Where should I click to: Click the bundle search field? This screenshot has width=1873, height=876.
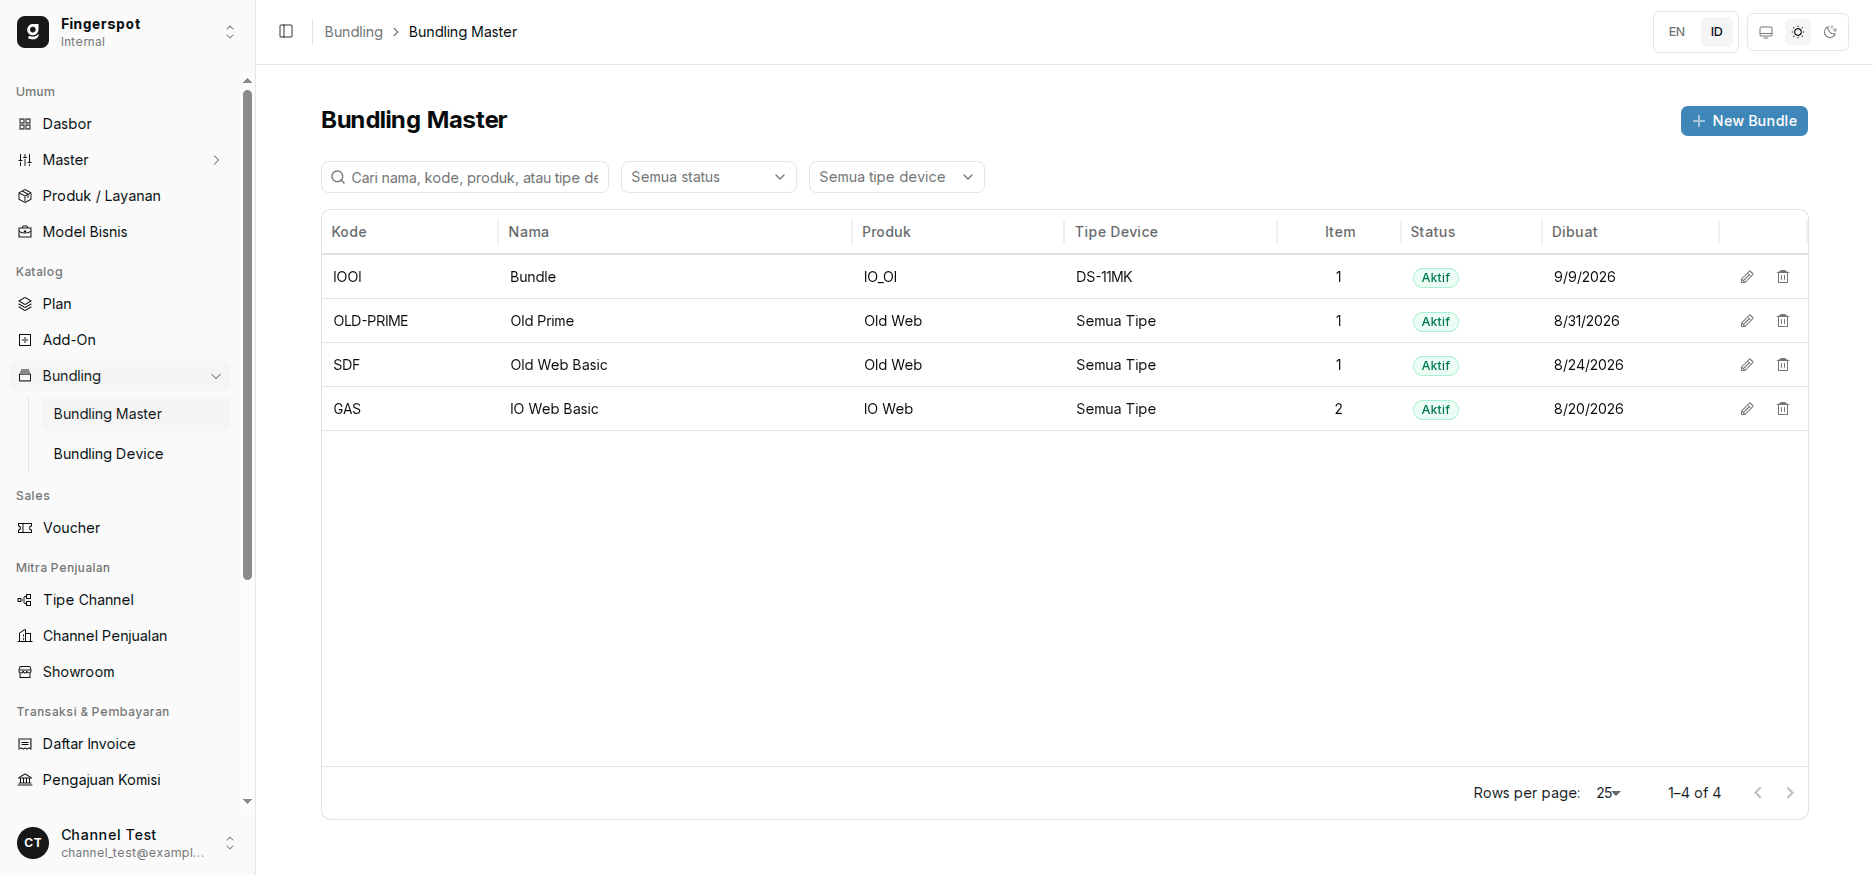pyautogui.click(x=465, y=177)
